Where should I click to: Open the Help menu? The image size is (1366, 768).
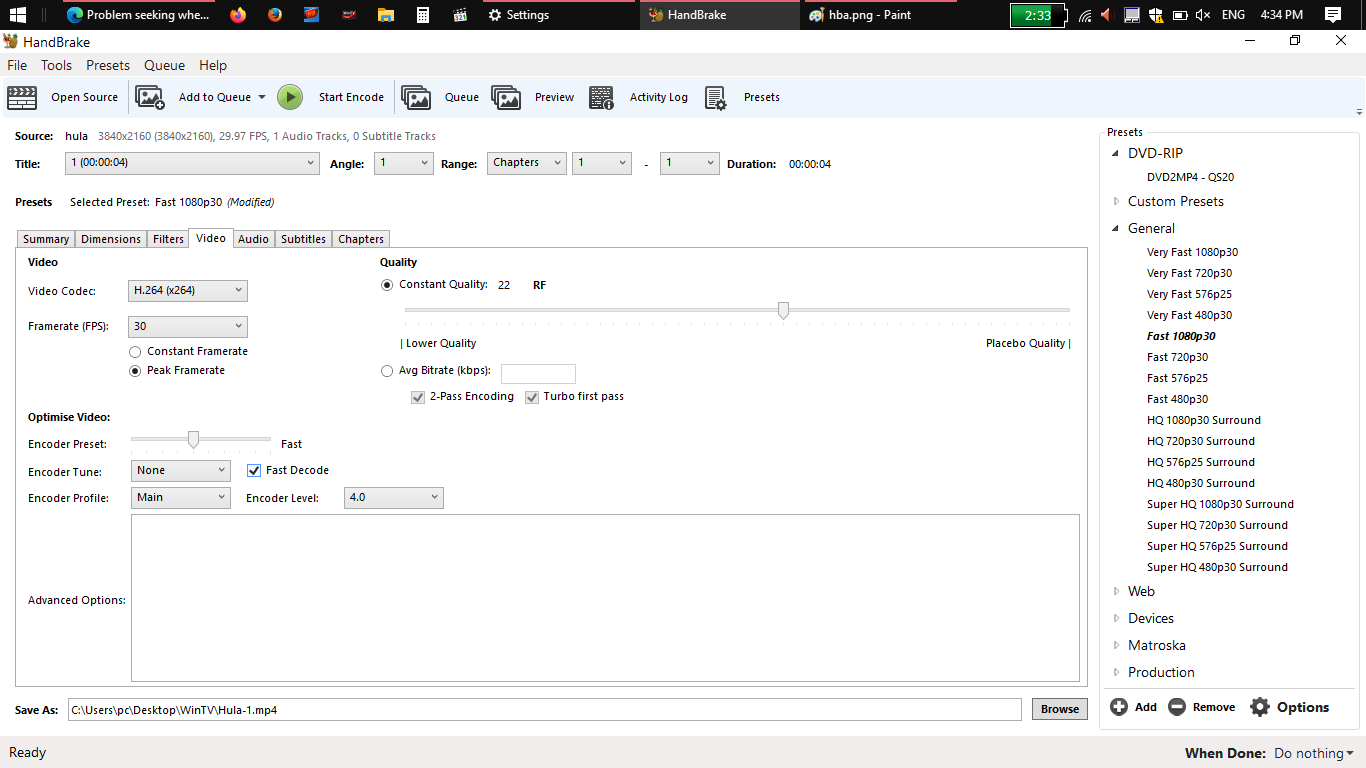click(213, 65)
